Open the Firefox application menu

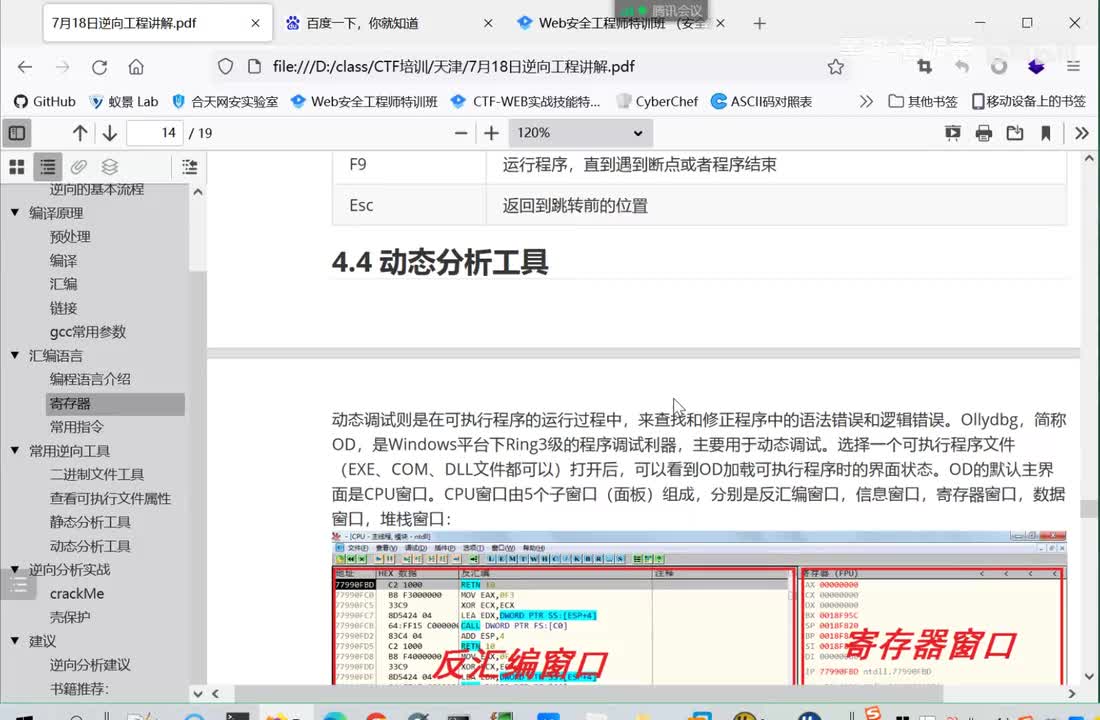[x=1073, y=67]
